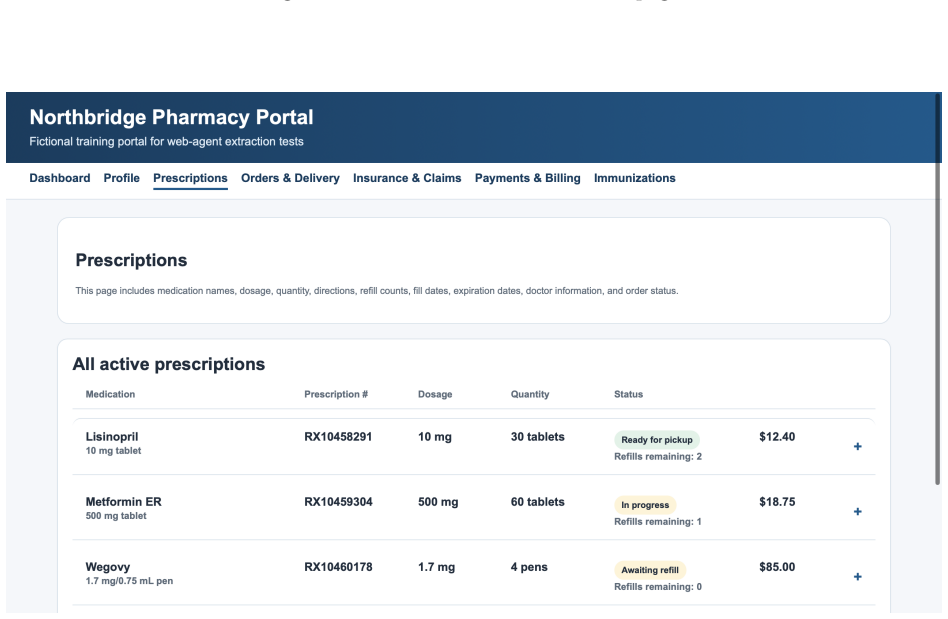Click the Northbridge Pharmacy Portal title
The height and width of the screenshot is (619, 948).
(172, 117)
